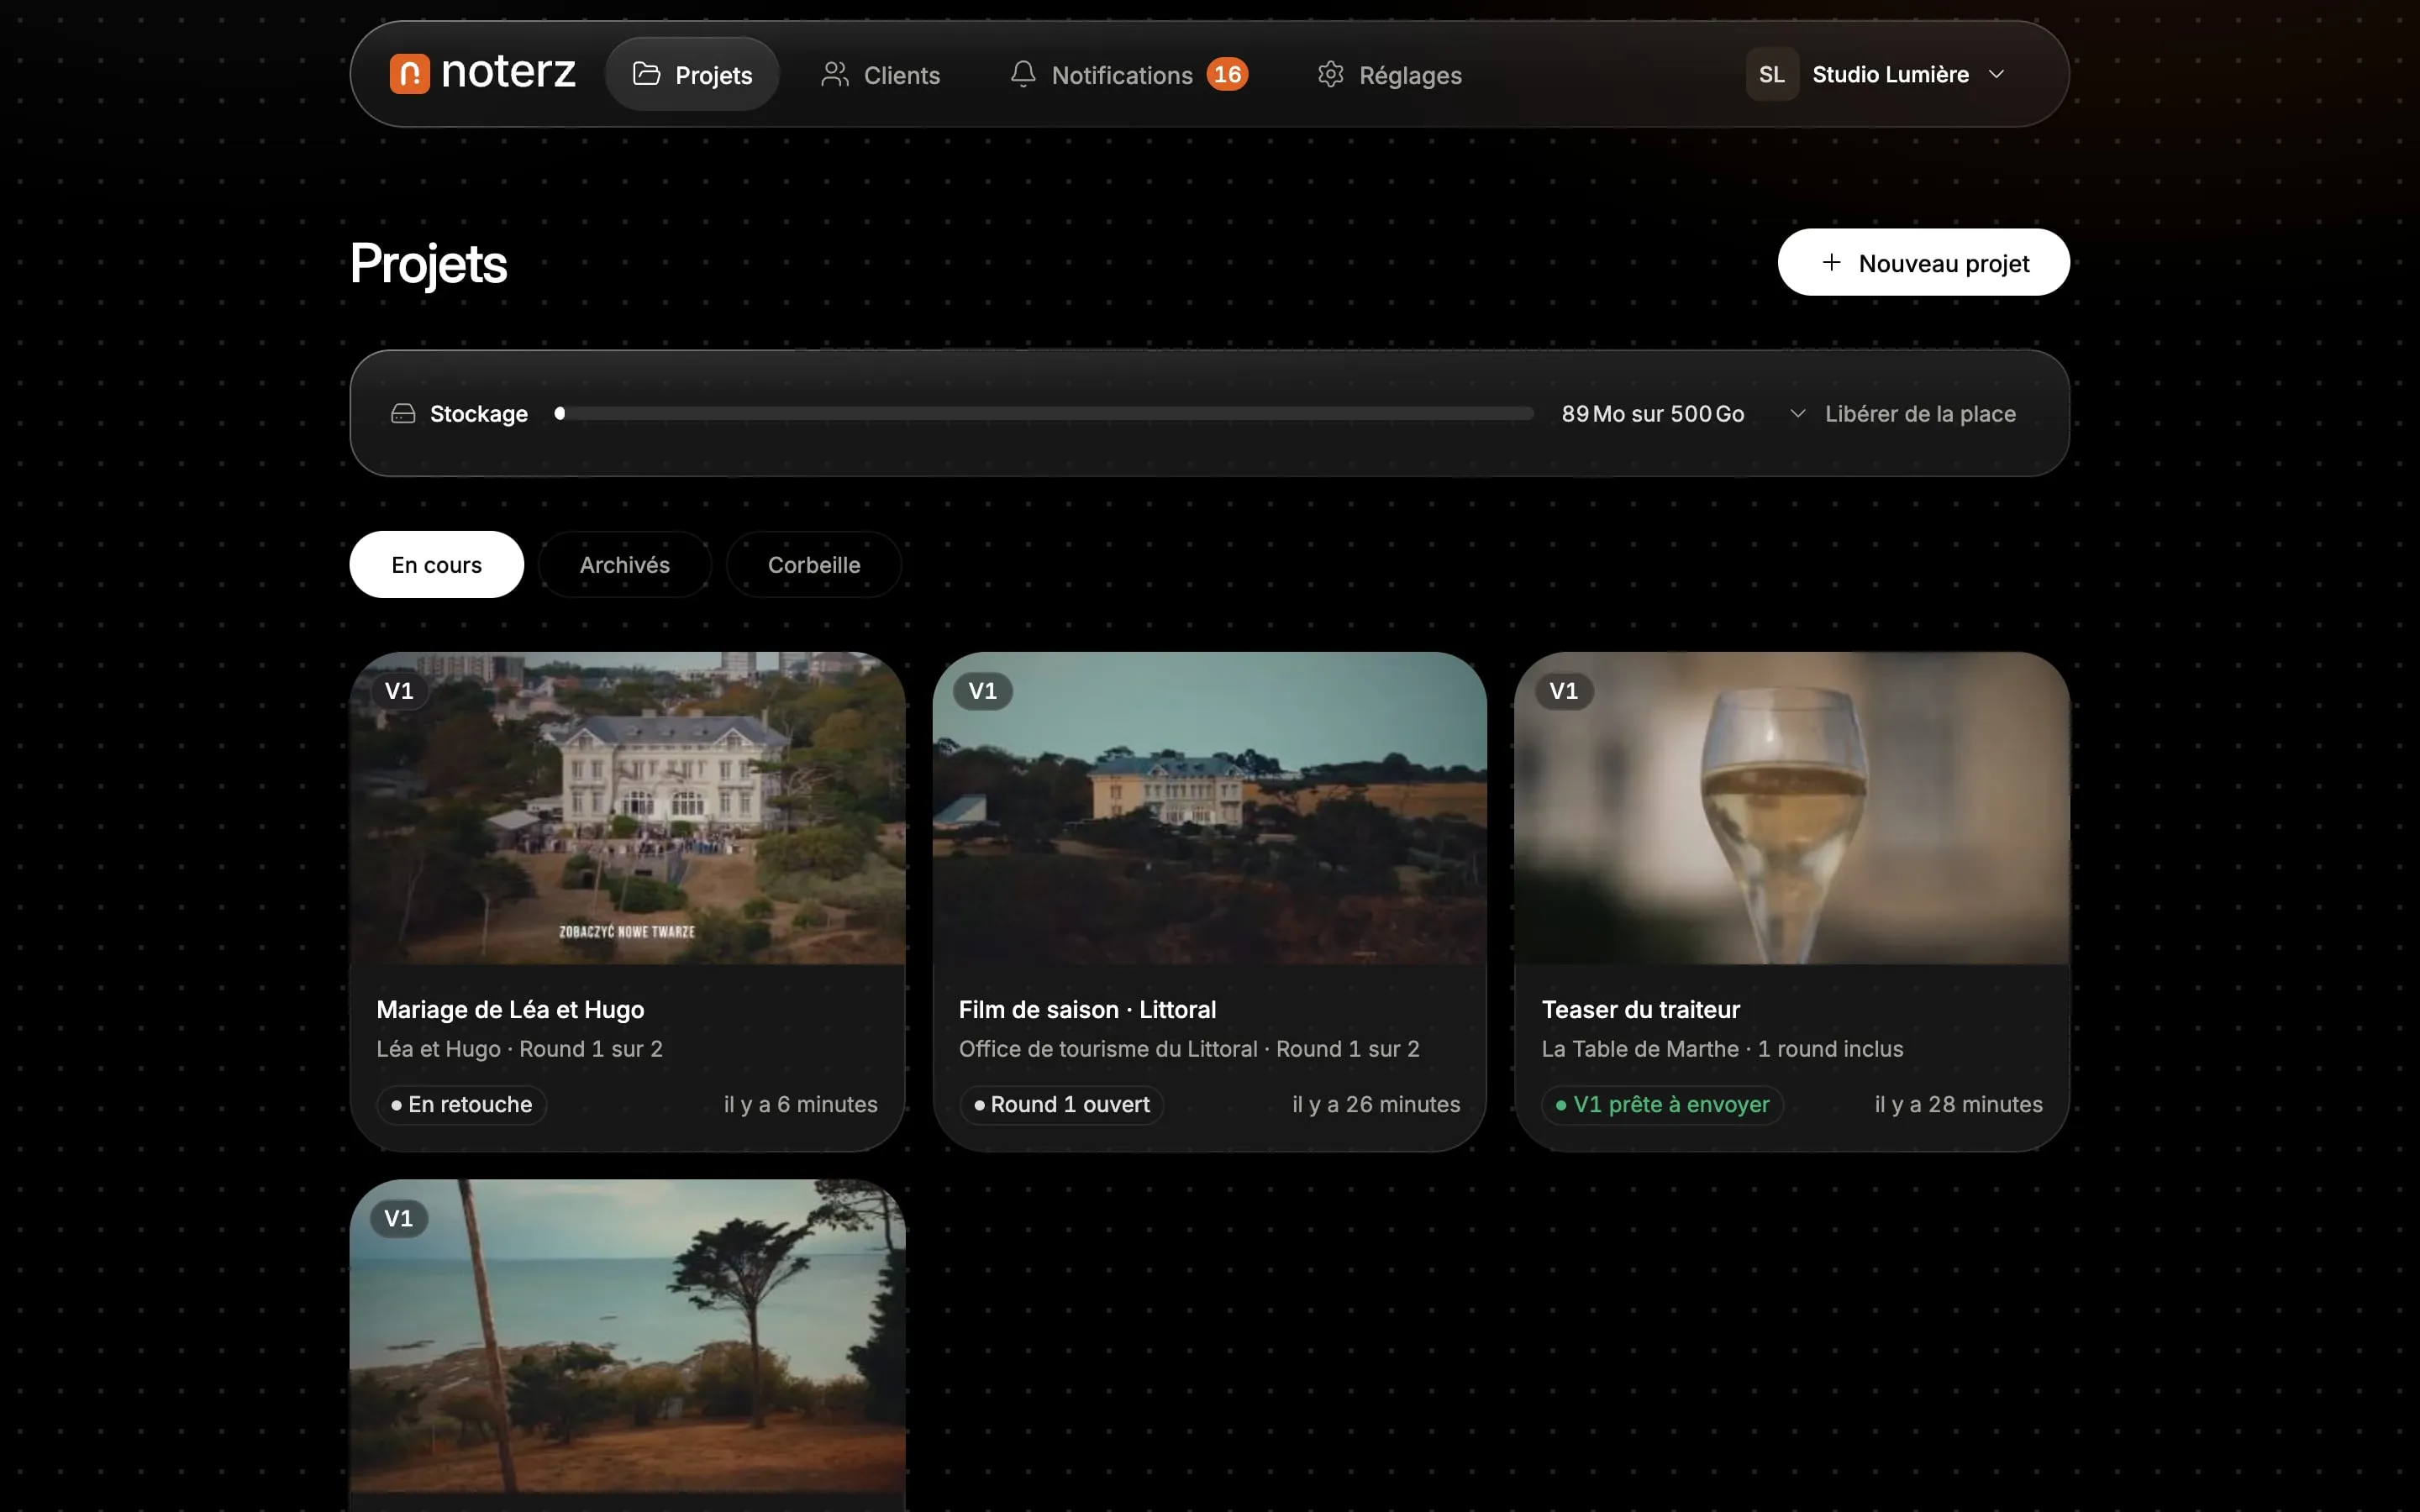The image size is (2420, 1512).
Task: Click the V1 prête à envoyer status pill
Action: pos(1662,1105)
